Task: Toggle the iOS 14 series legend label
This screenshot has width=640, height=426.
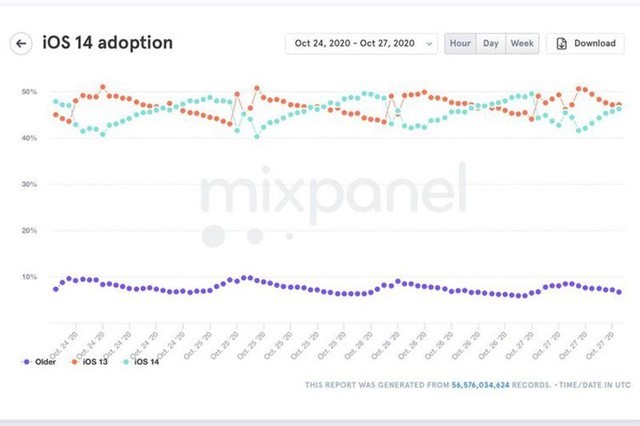Action: pyautogui.click(x=147, y=362)
